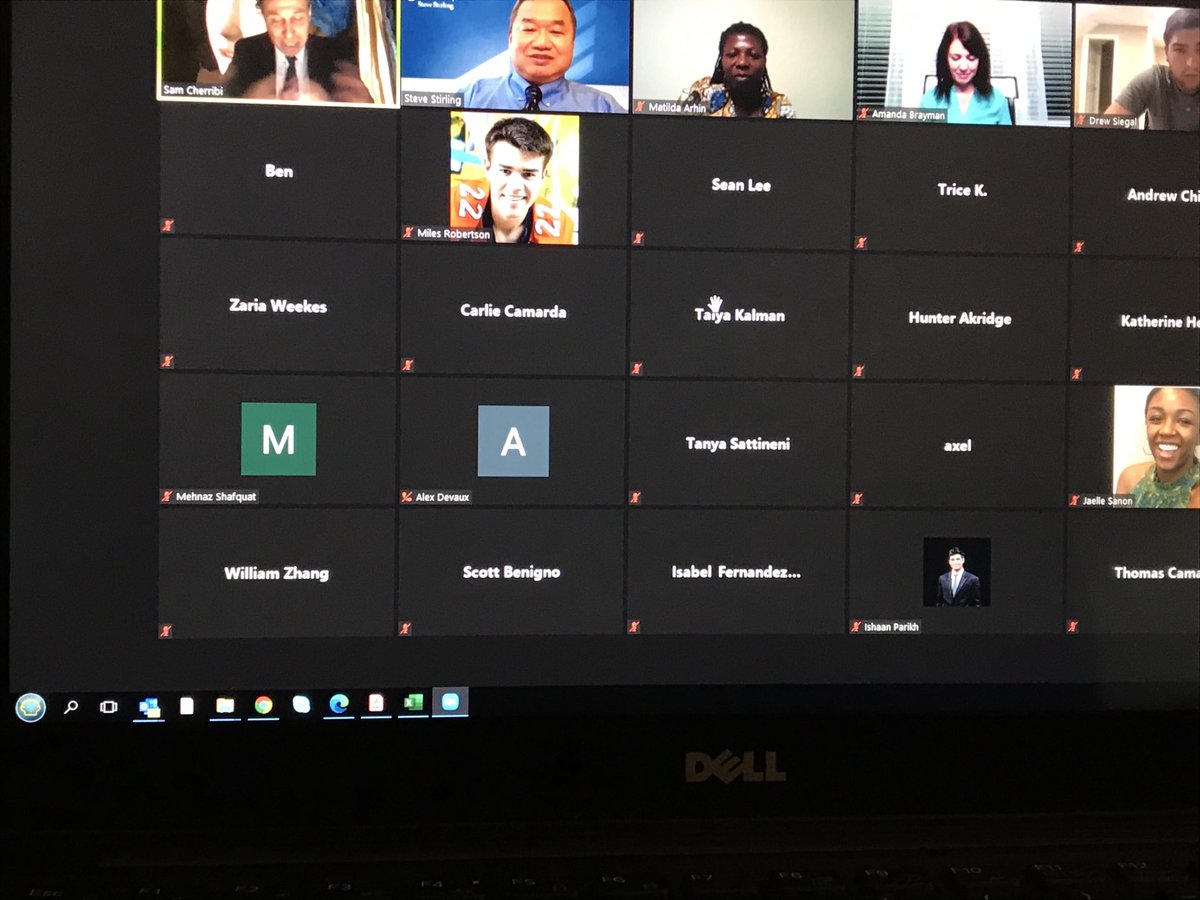Switch to Google Chrome in the taskbar
Image resolution: width=1200 pixels, height=900 pixels.
264,704
